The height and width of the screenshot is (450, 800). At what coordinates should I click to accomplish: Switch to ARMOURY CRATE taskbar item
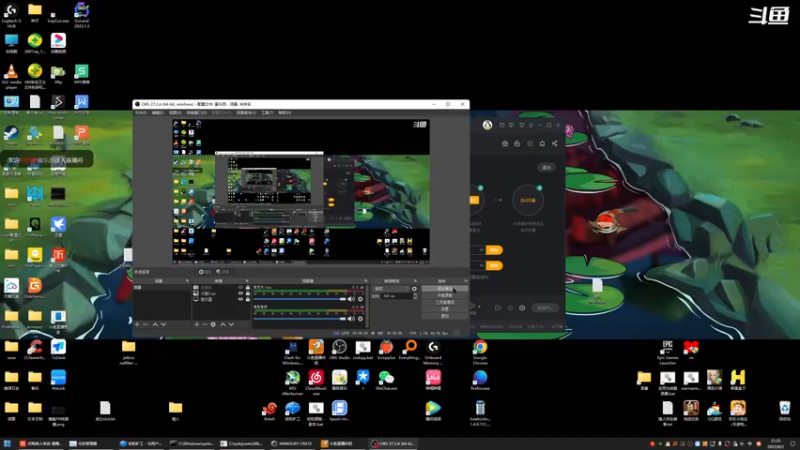tap(292, 443)
